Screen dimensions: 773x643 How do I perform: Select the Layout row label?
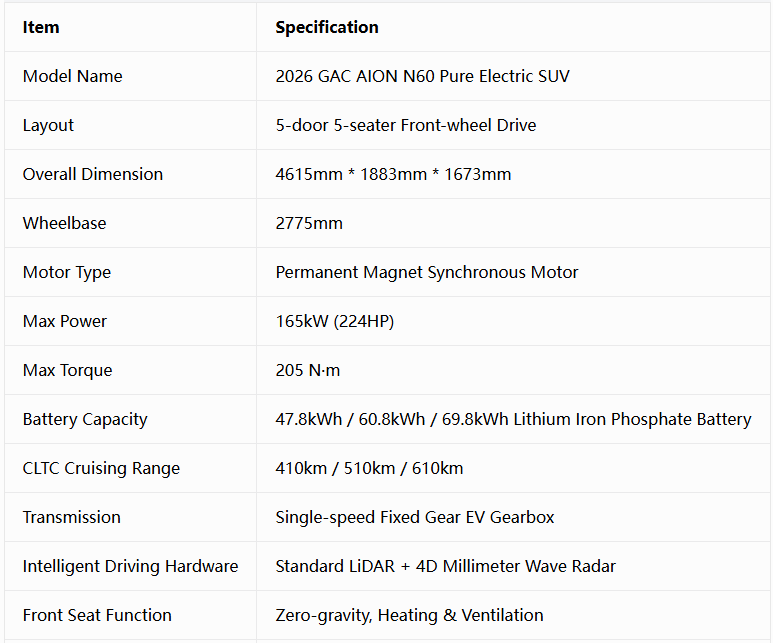coord(48,125)
